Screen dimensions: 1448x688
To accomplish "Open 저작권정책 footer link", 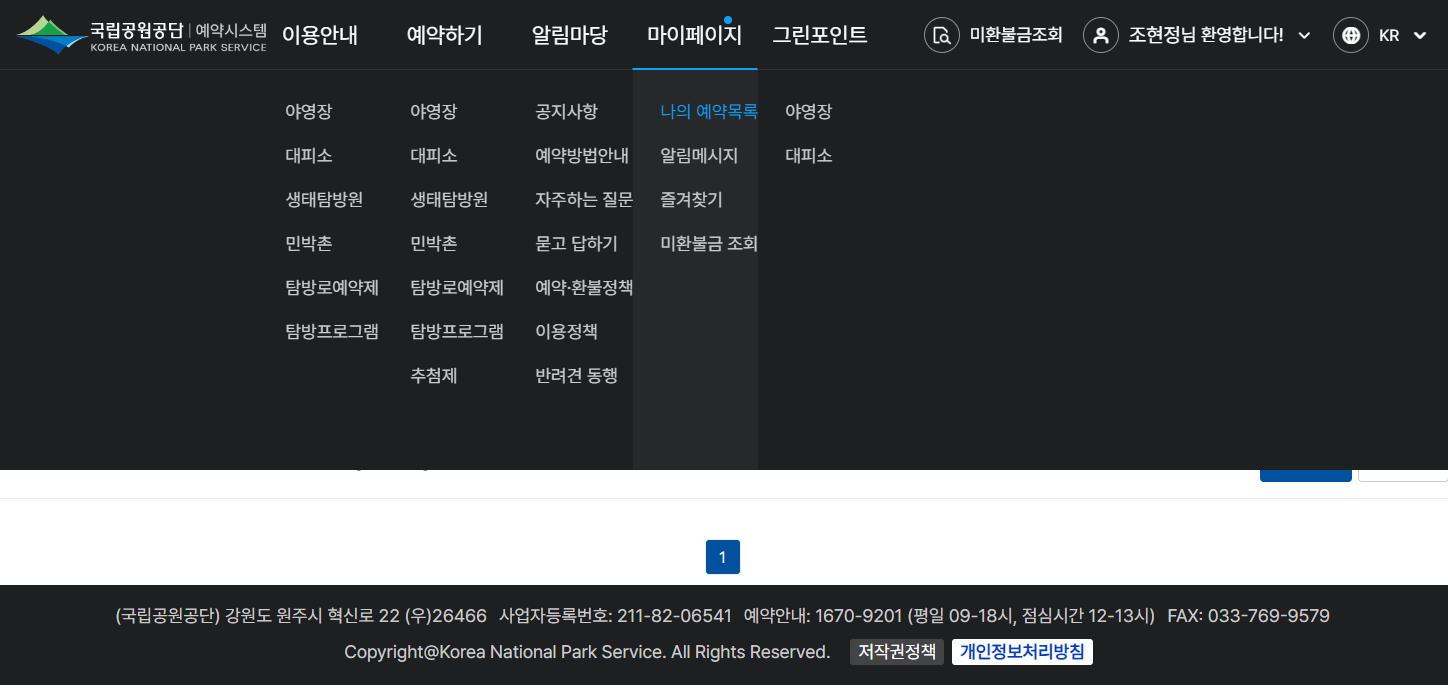I will 897,652.
